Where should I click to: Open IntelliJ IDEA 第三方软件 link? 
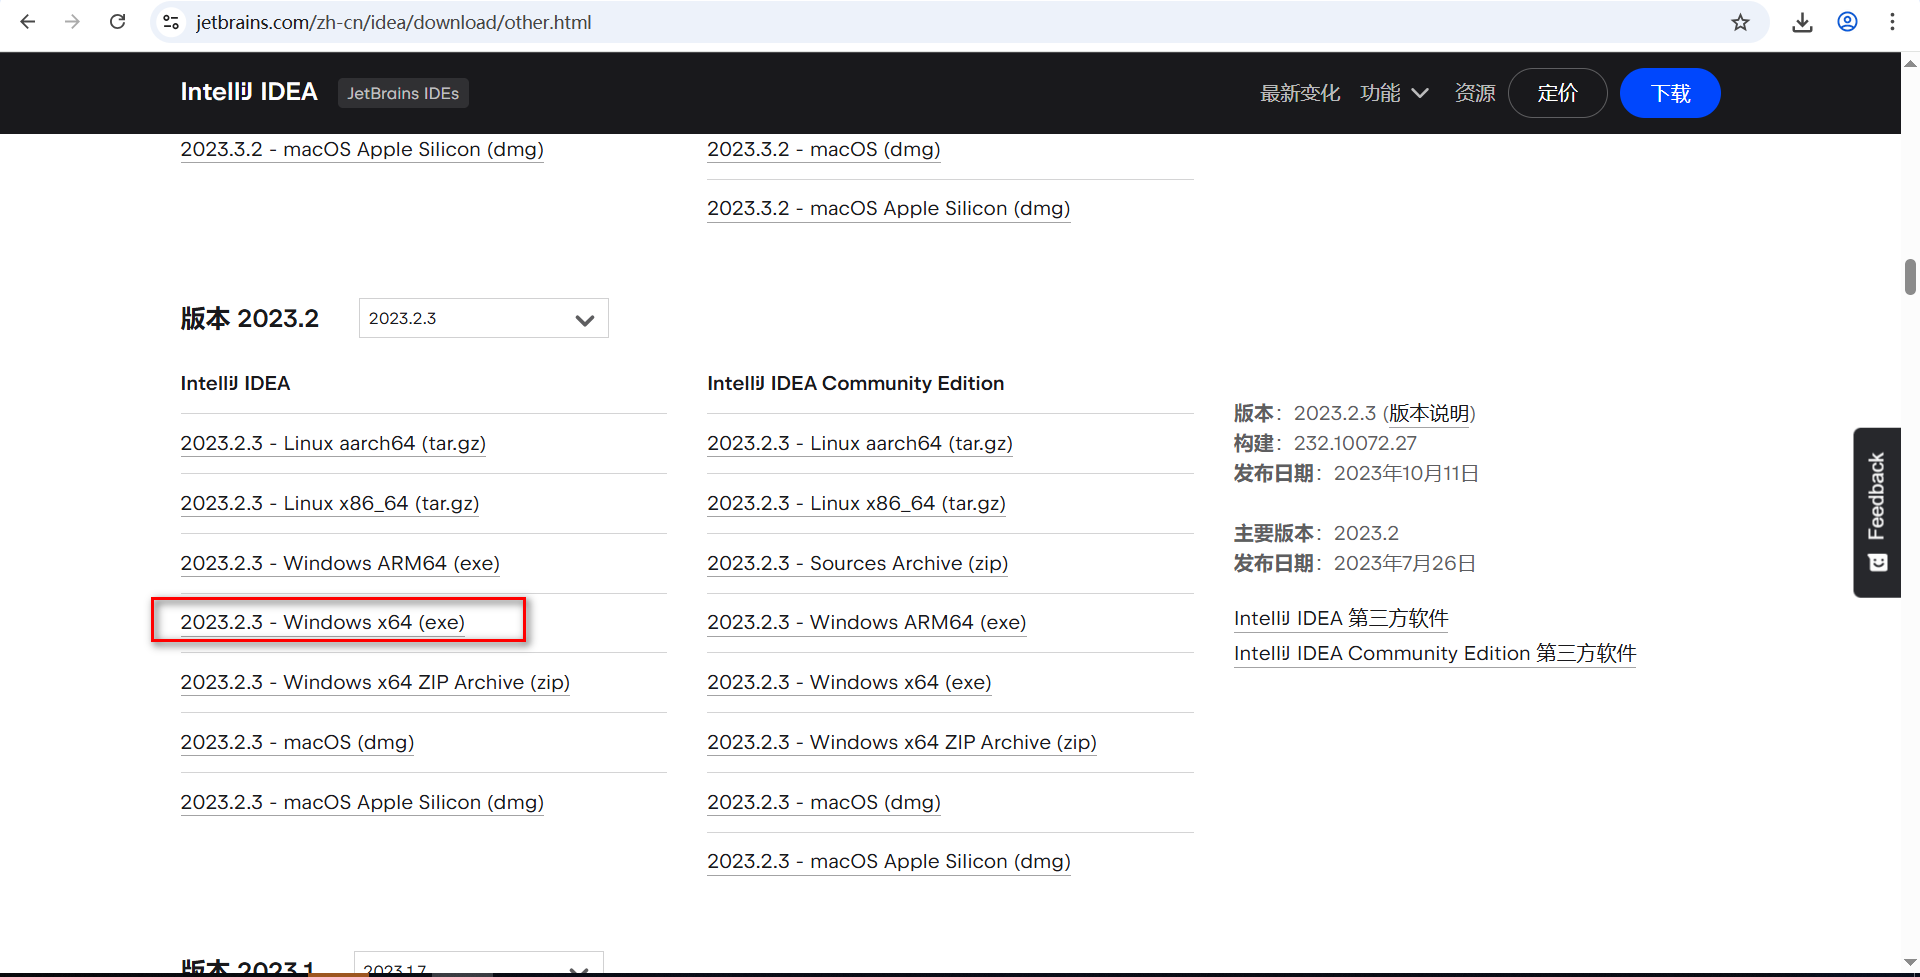1341,618
